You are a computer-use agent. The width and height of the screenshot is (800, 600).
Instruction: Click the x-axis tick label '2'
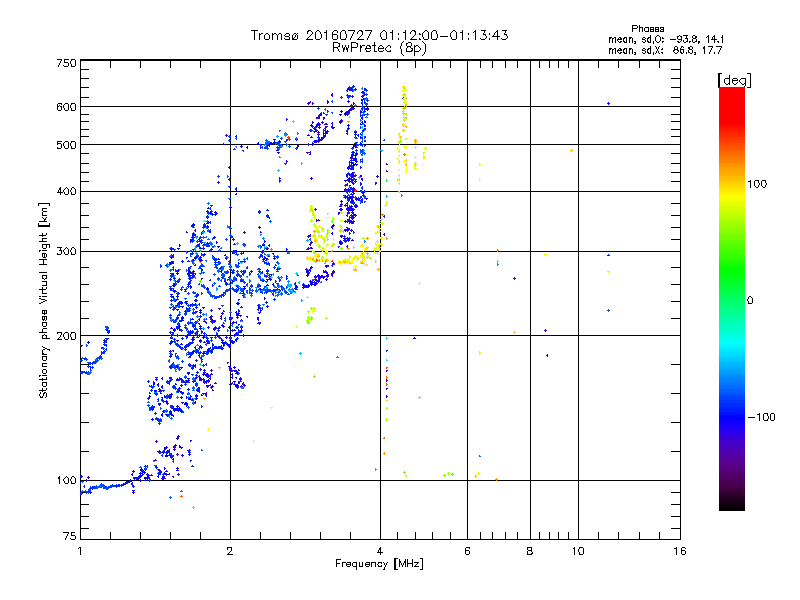tap(230, 551)
